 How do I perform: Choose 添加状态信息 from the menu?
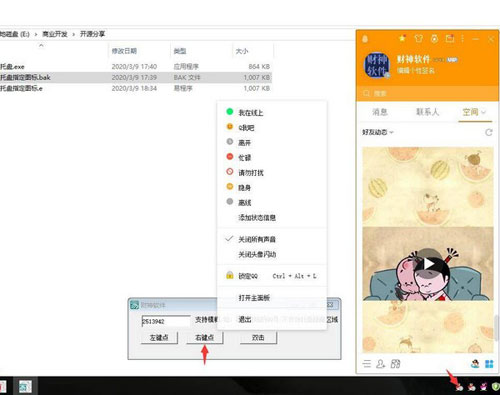click(x=272, y=217)
